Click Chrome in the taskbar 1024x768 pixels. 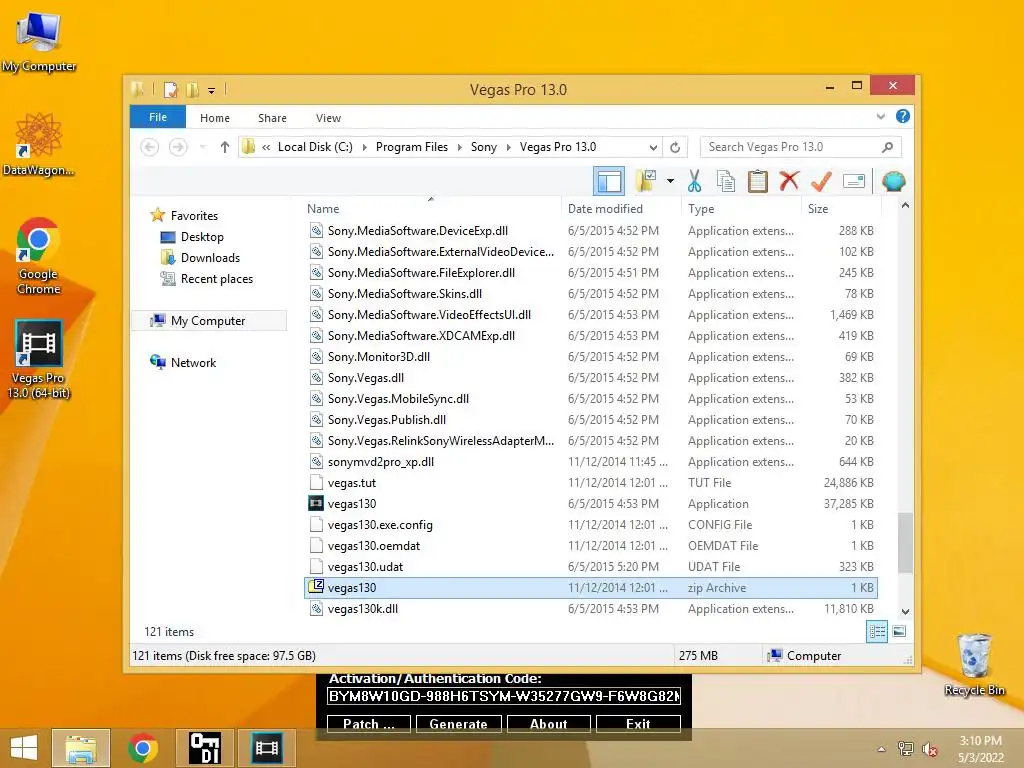coord(143,748)
